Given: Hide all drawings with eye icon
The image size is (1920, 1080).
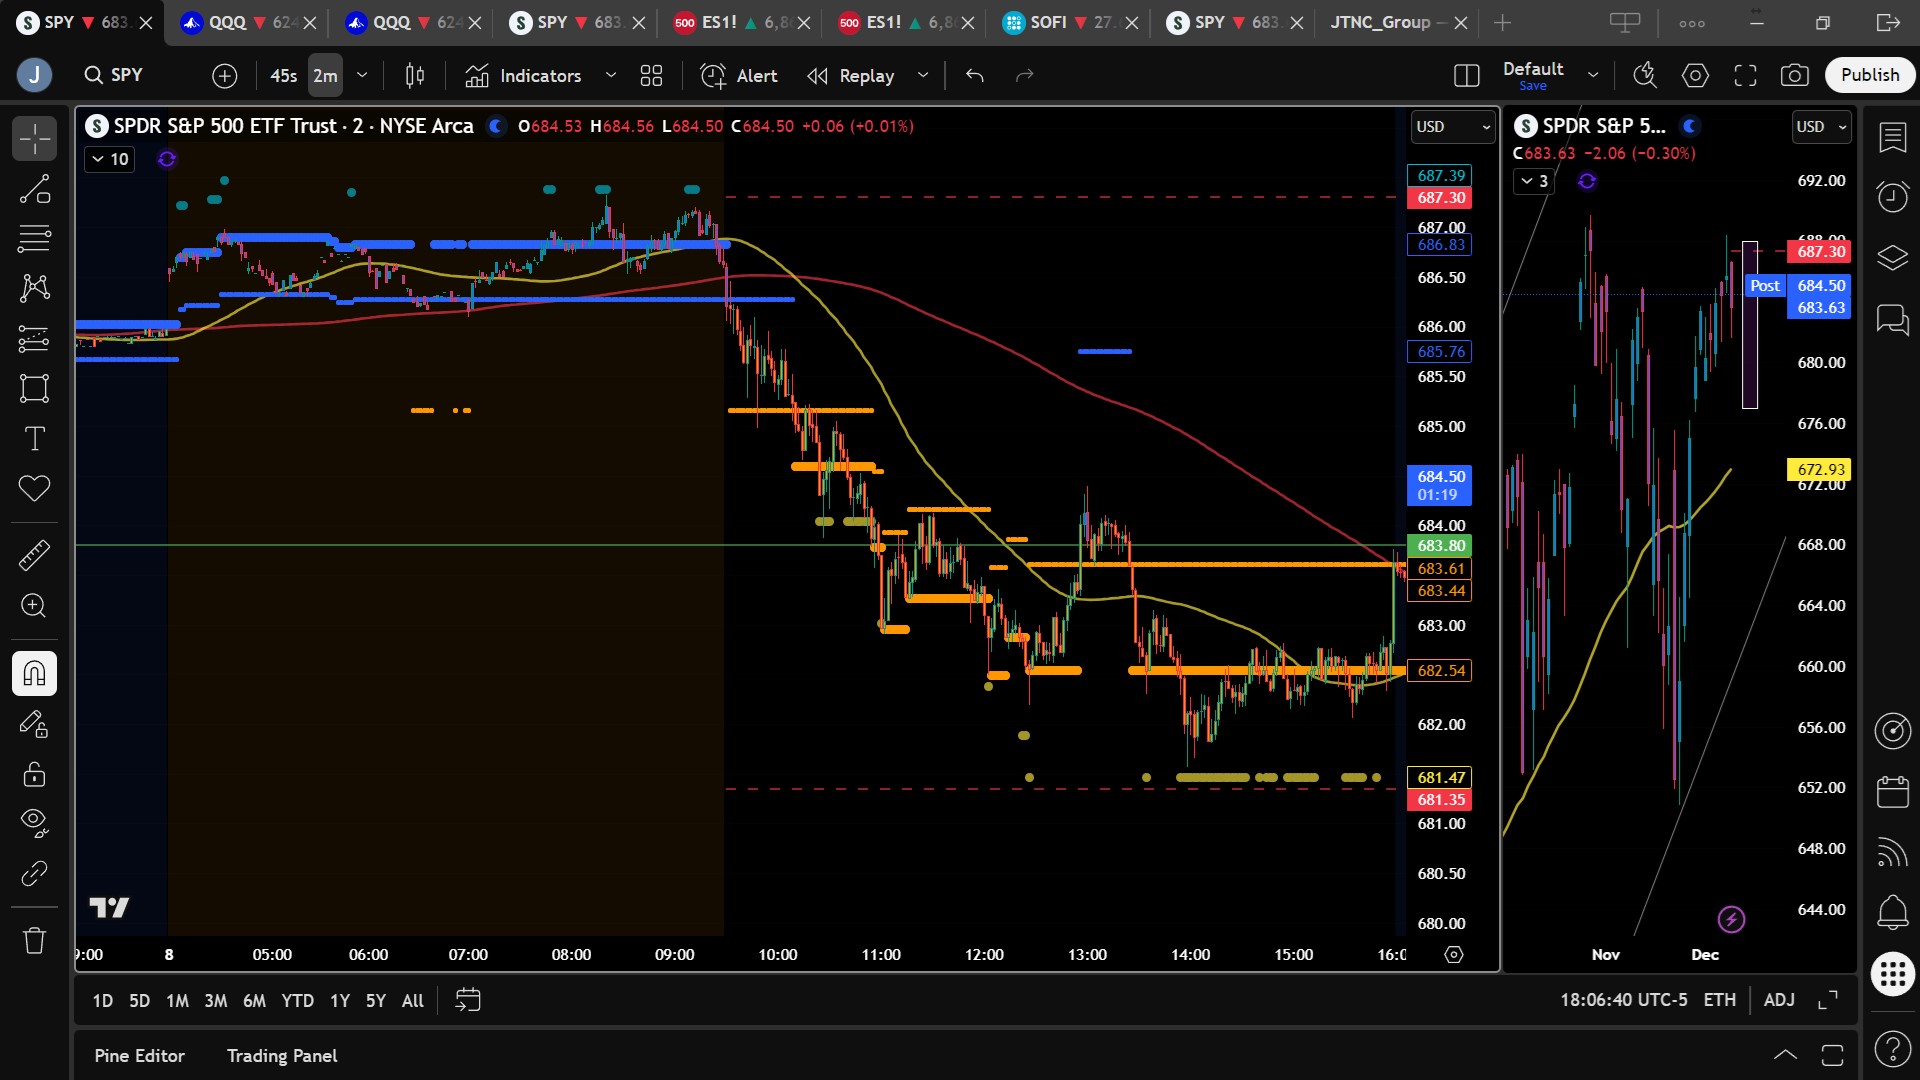Looking at the screenshot, I should point(34,822).
